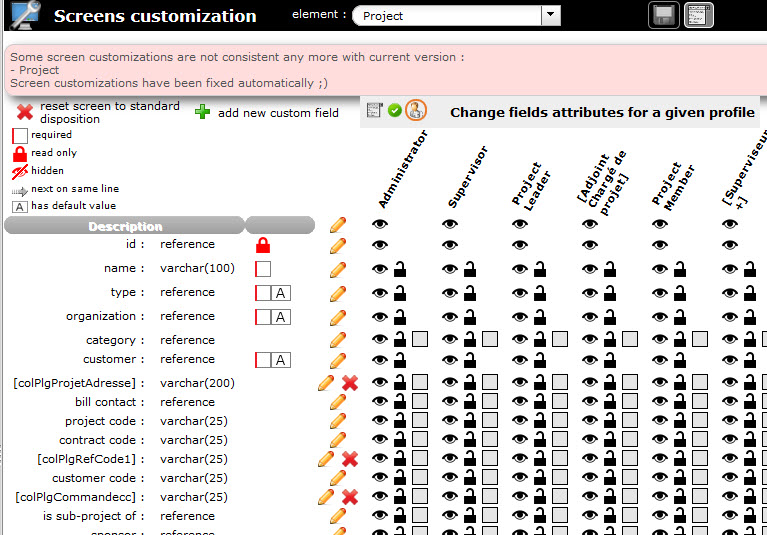Check Administrator required box for category row
Viewport: 767px width, 535px height.
(x=420, y=340)
